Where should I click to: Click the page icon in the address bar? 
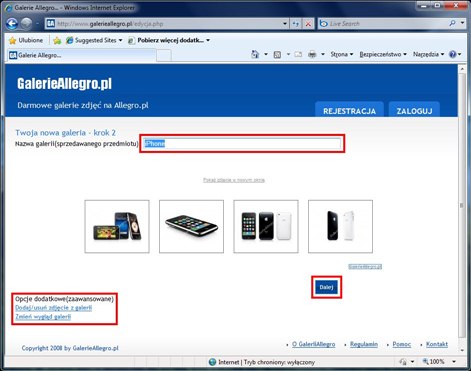[51, 24]
